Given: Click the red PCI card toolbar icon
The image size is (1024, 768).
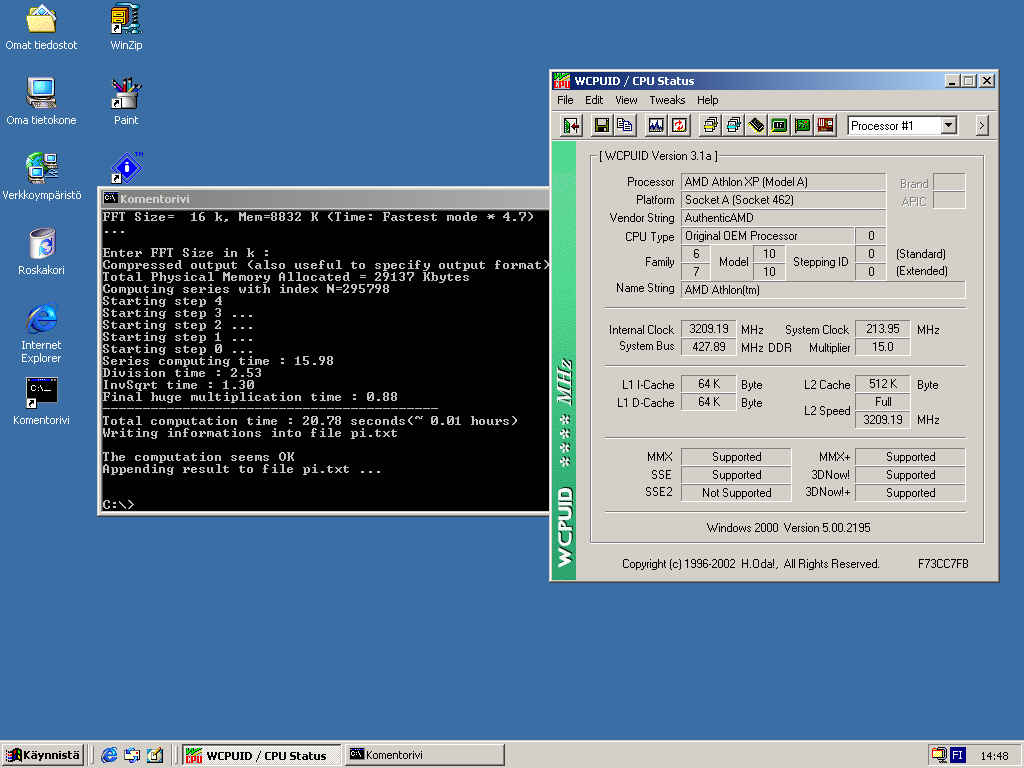Looking at the screenshot, I should 825,125.
